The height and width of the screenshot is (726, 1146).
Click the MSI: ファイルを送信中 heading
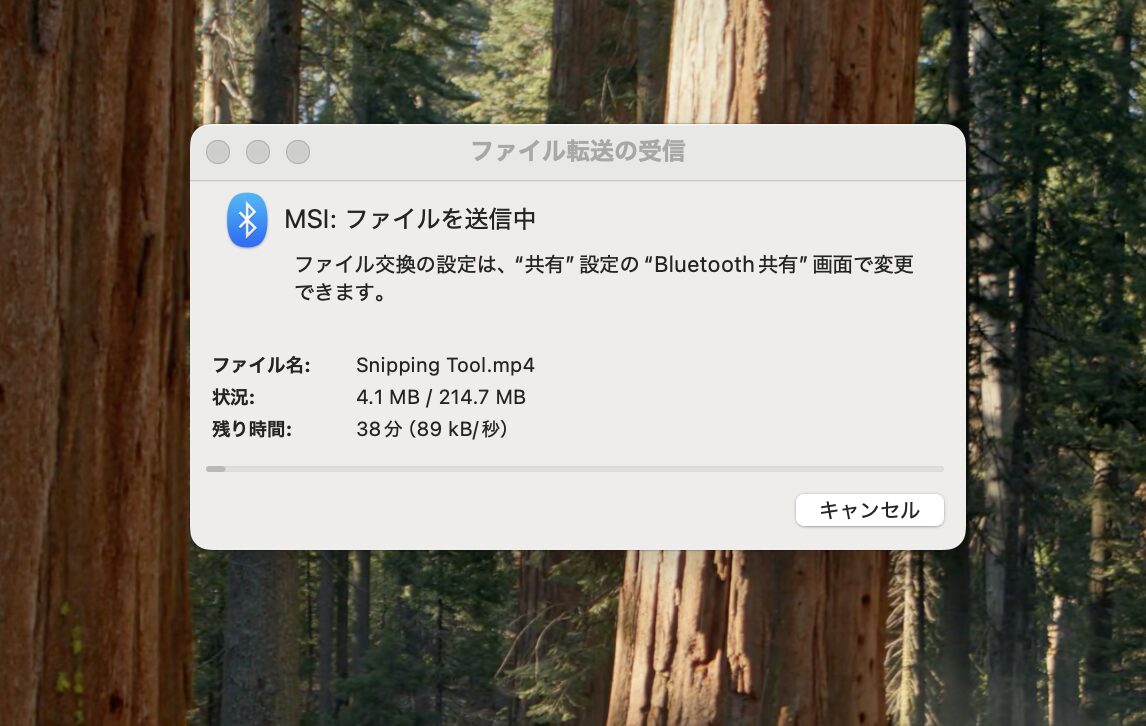point(410,219)
